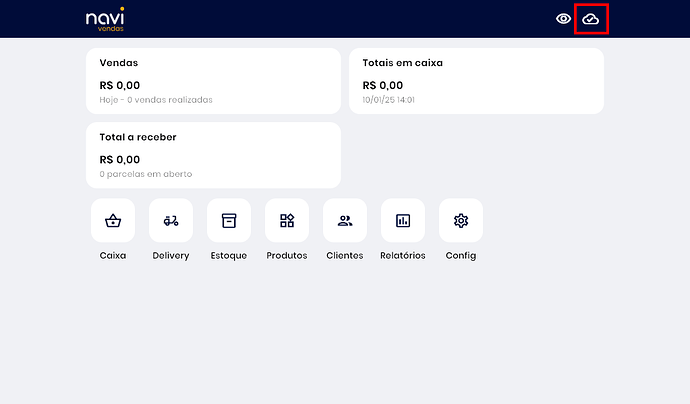690x404 pixels.
Task: Open the Relatórios chart icon
Action: [403, 220]
